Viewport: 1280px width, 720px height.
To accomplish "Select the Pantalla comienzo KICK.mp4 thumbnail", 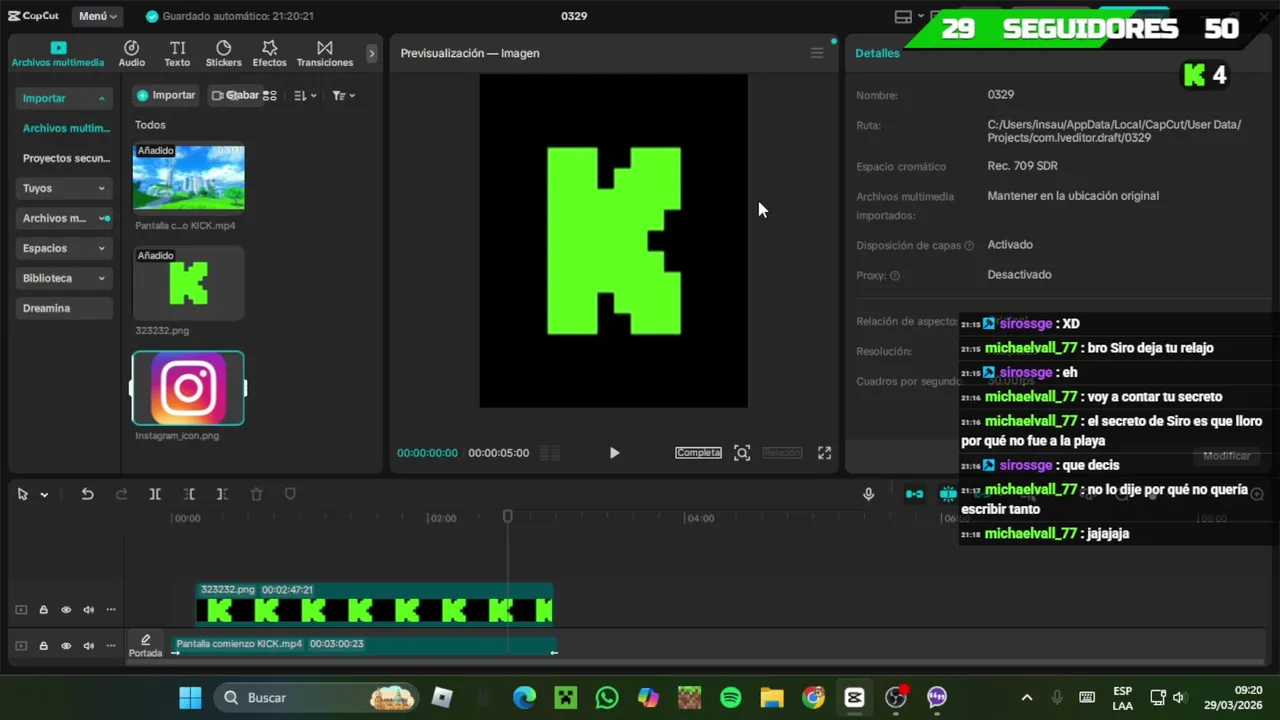I will coord(188,177).
